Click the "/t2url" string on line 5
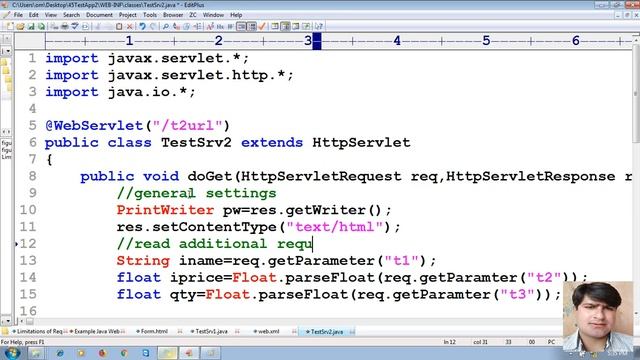Screen dimensions: 640x360 click(x=187, y=126)
